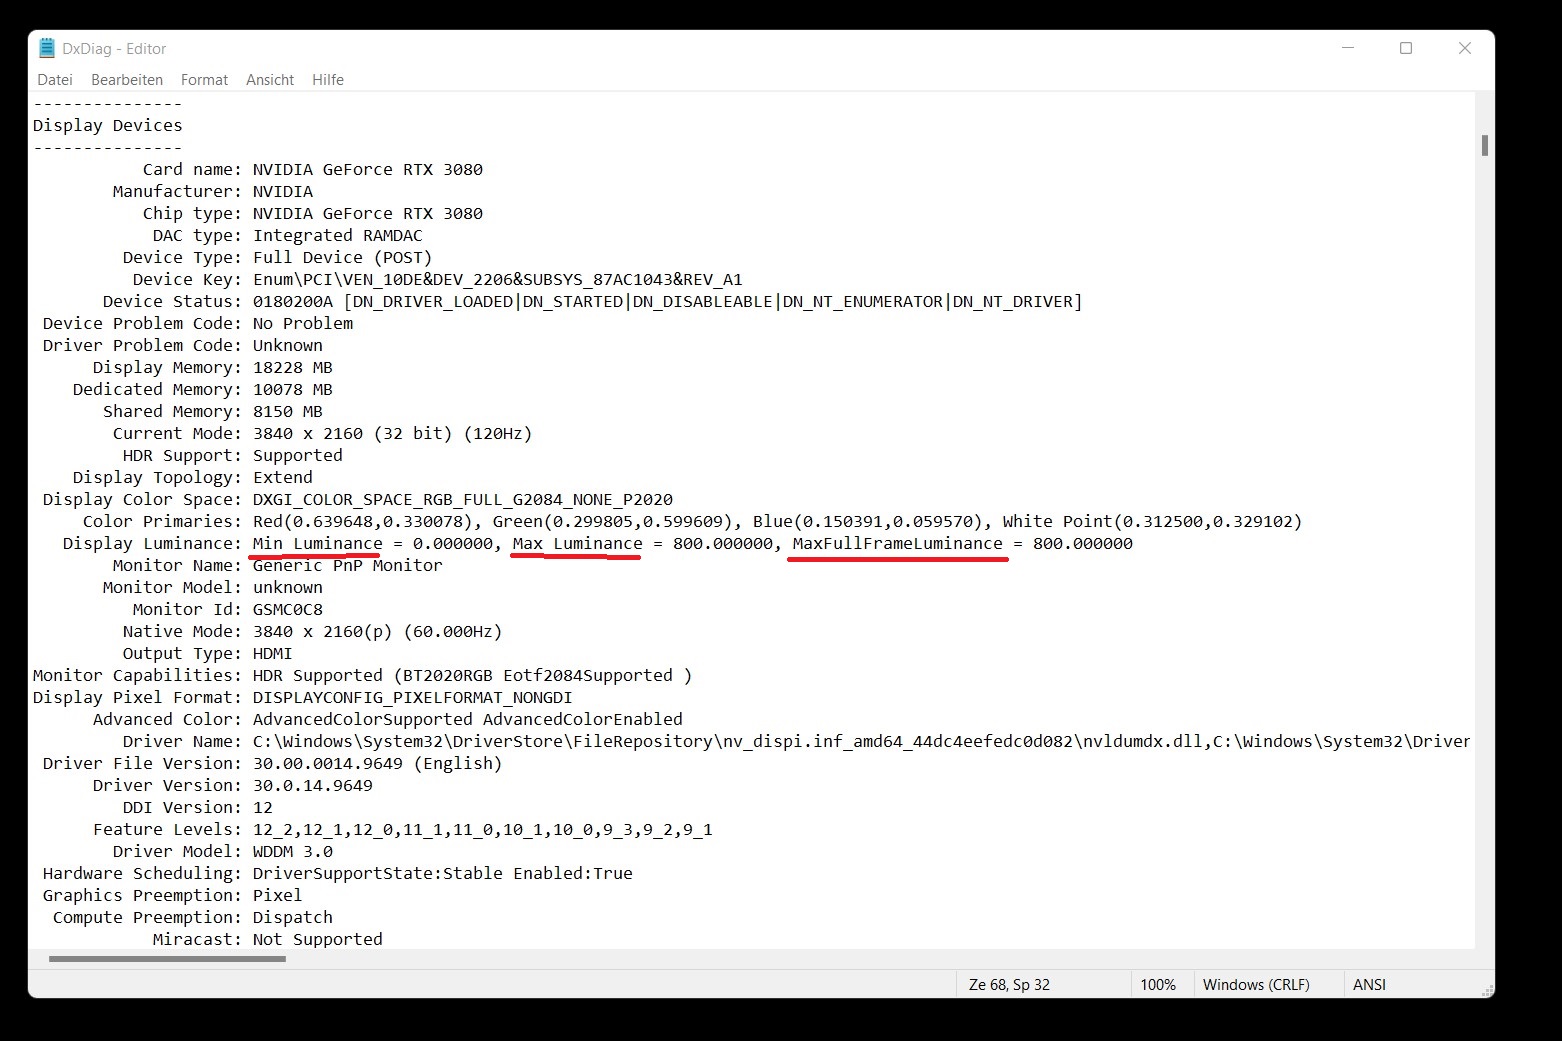Click the Feature Levels list '12_2,12_1...'
Screen dimensions: 1562x1041
pyautogui.click(x=483, y=829)
